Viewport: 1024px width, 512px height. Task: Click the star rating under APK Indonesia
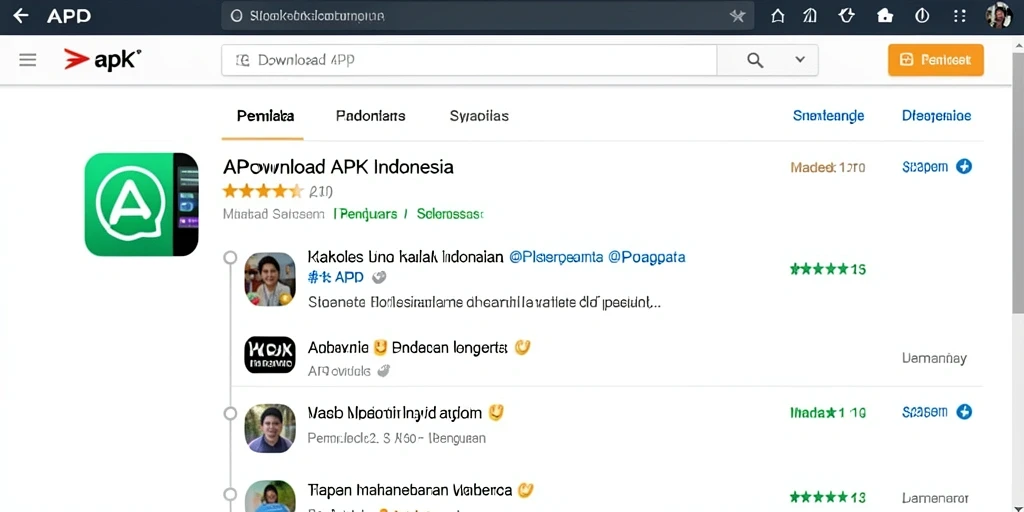tap(263, 191)
